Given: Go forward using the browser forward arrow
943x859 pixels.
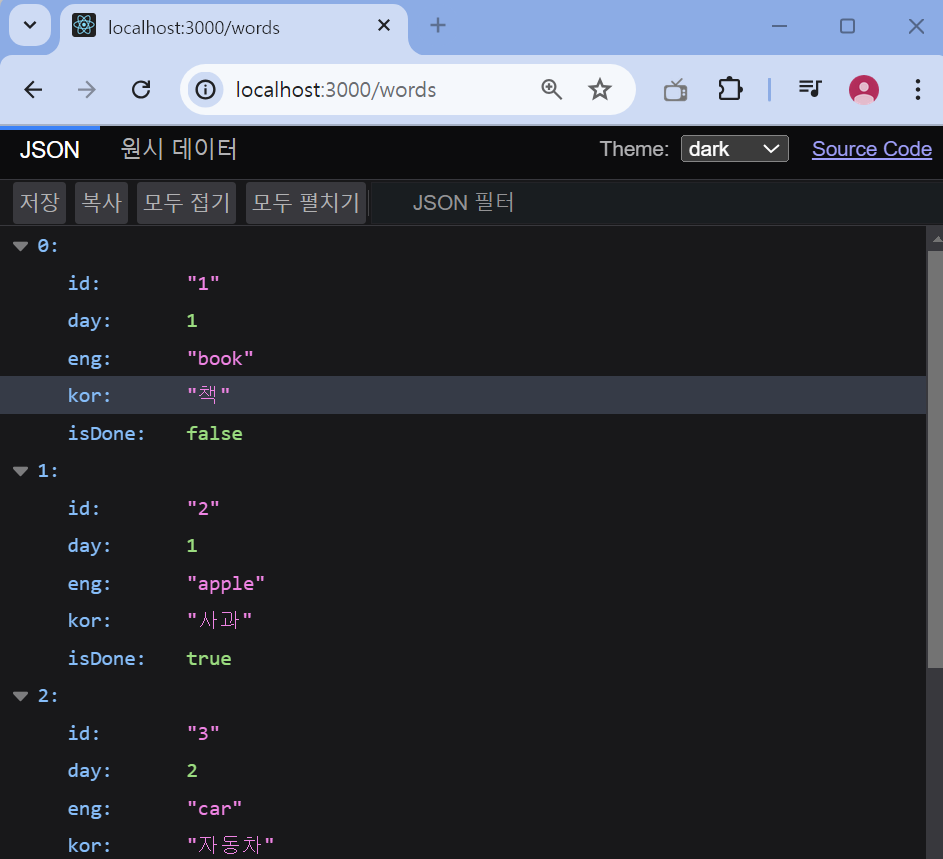Looking at the screenshot, I should click(87, 90).
